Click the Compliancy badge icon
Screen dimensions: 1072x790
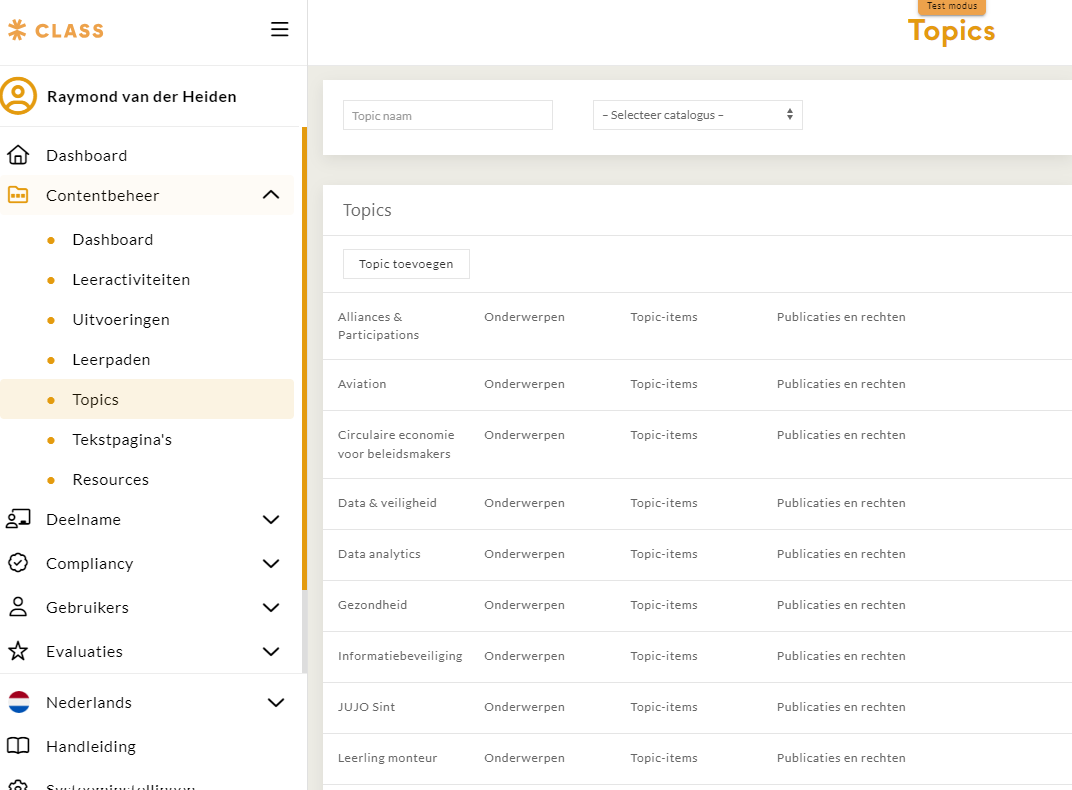pyautogui.click(x=18, y=563)
